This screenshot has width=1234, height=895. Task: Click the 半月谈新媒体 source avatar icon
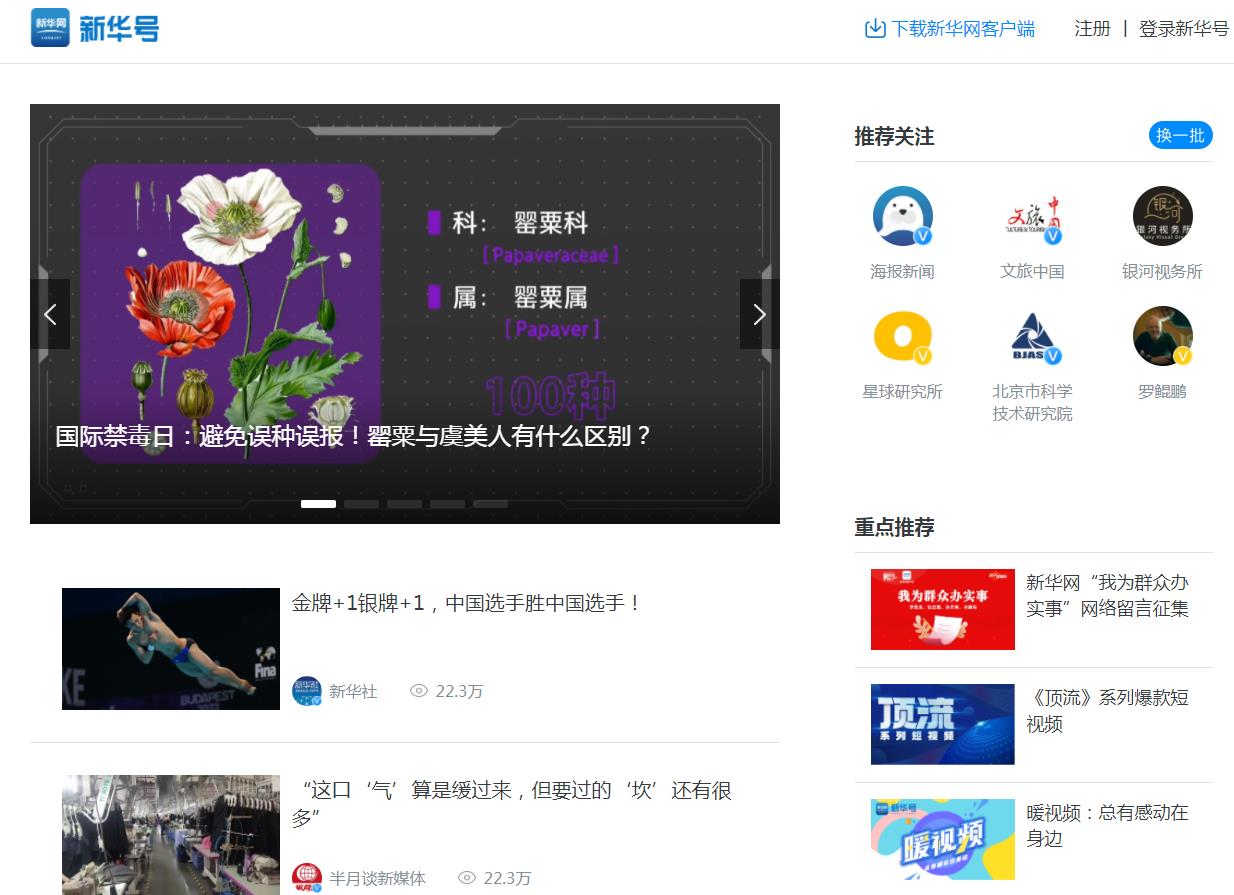point(307,878)
